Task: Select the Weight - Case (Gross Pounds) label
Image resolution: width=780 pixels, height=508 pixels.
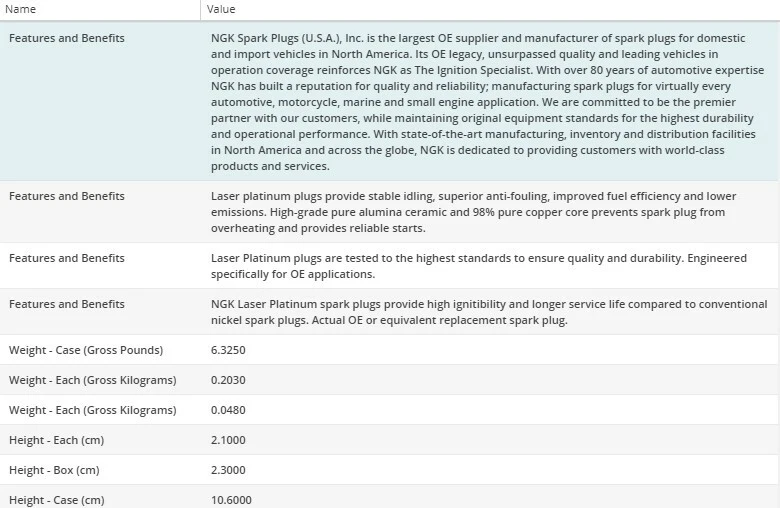Action: (x=86, y=350)
